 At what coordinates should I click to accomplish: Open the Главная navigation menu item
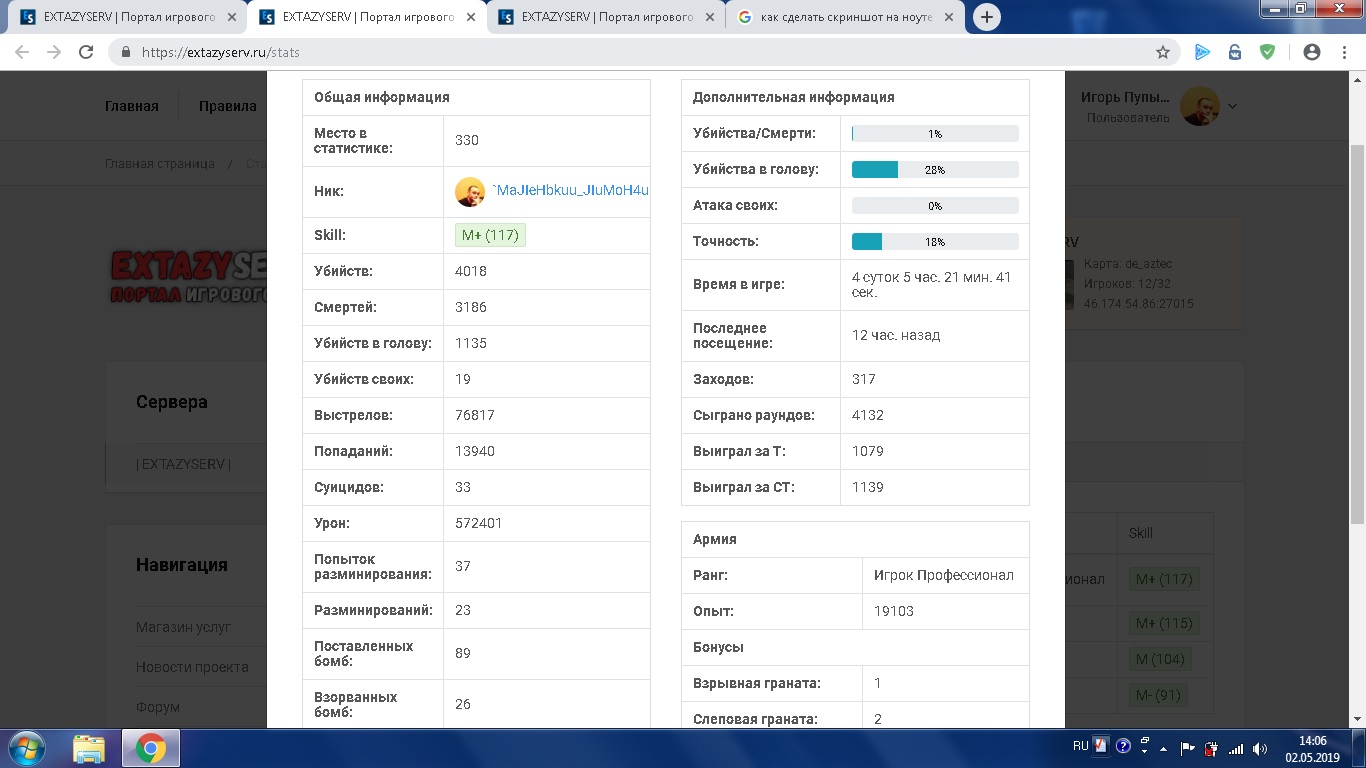[132, 106]
